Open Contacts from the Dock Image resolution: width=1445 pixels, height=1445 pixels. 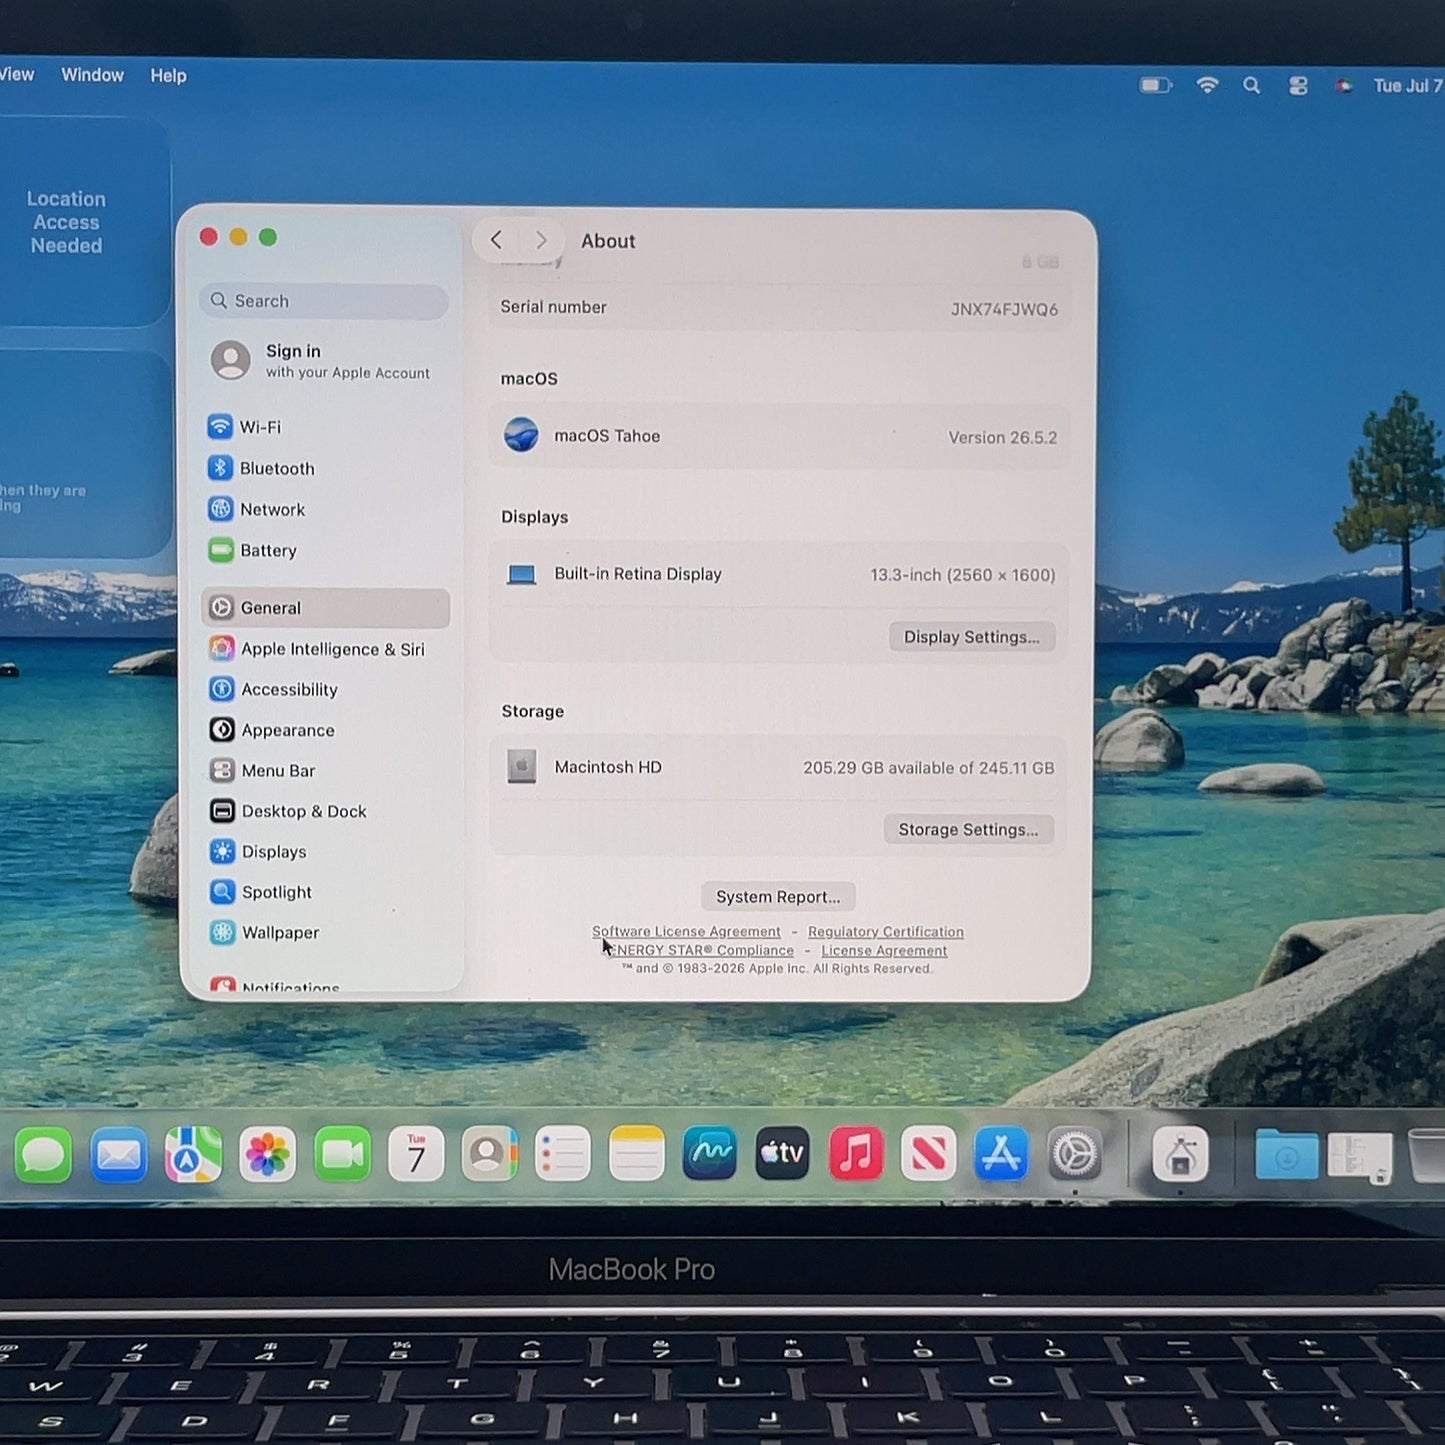click(x=490, y=1154)
